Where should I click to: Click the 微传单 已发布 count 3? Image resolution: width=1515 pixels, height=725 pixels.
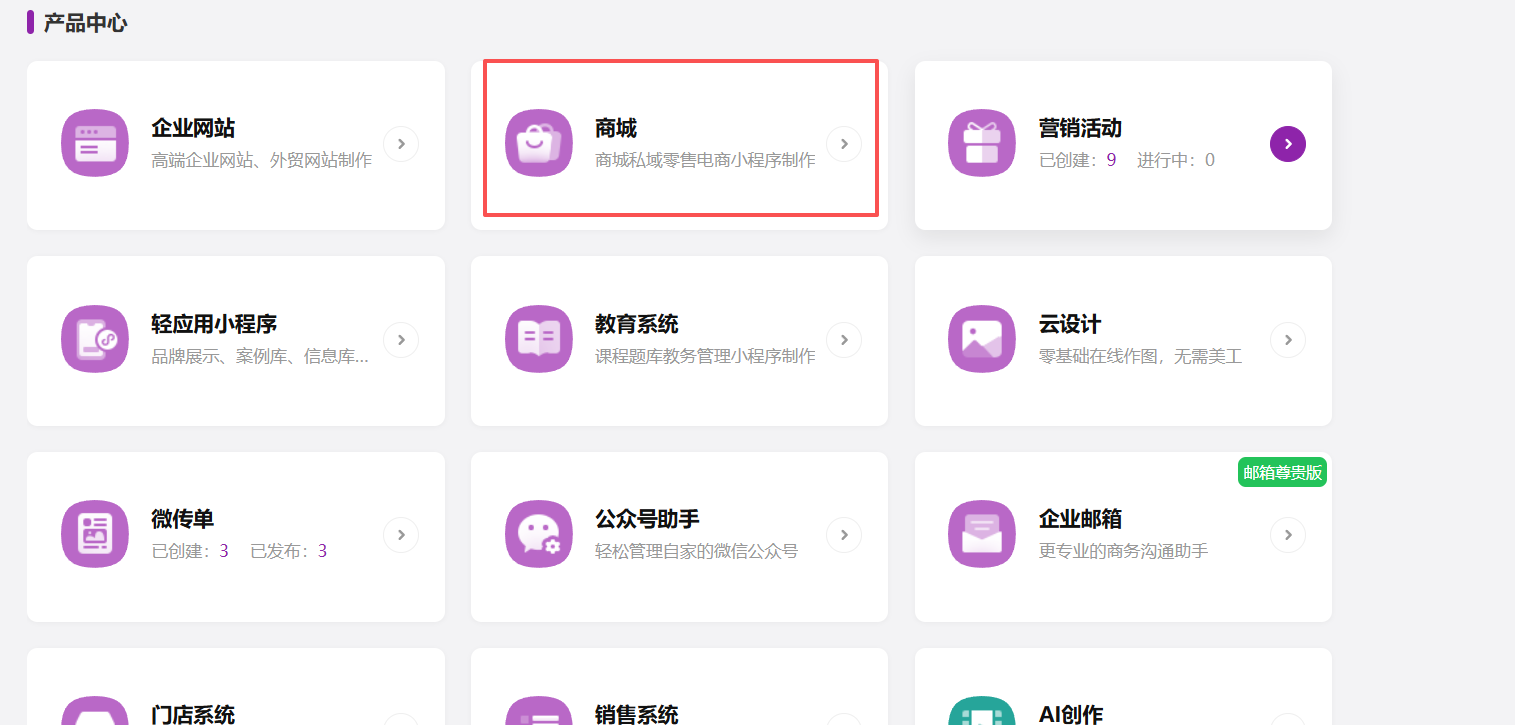tap(322, 551)
